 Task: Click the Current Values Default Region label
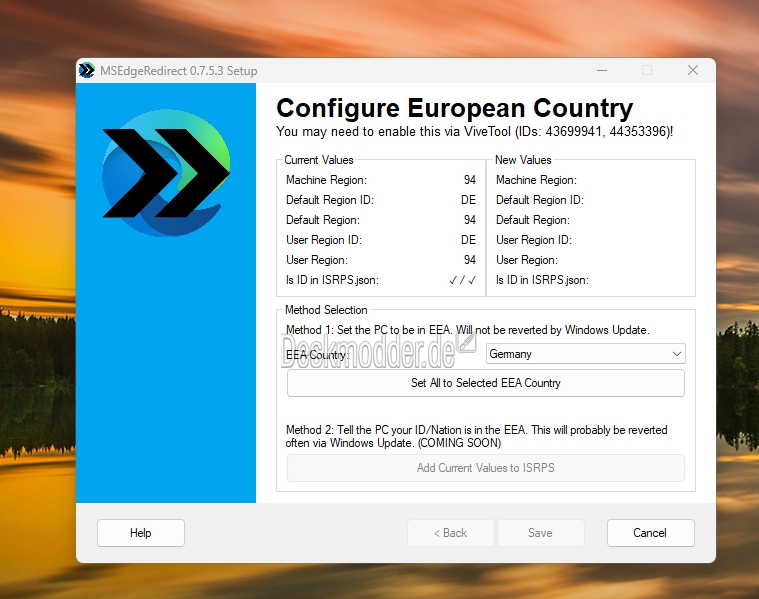click(323, 220)
